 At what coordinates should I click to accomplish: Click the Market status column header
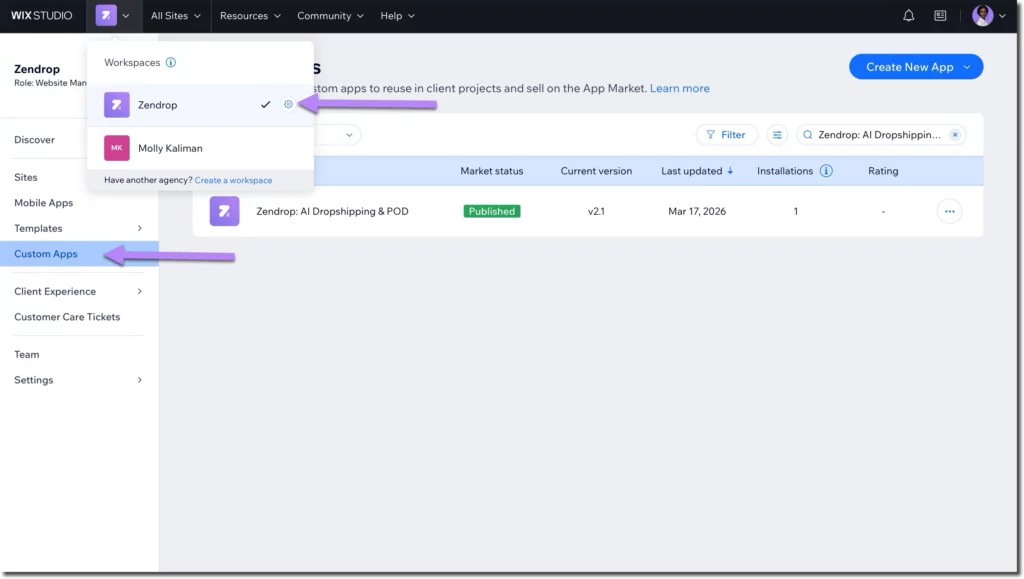[x=491, y=171]
